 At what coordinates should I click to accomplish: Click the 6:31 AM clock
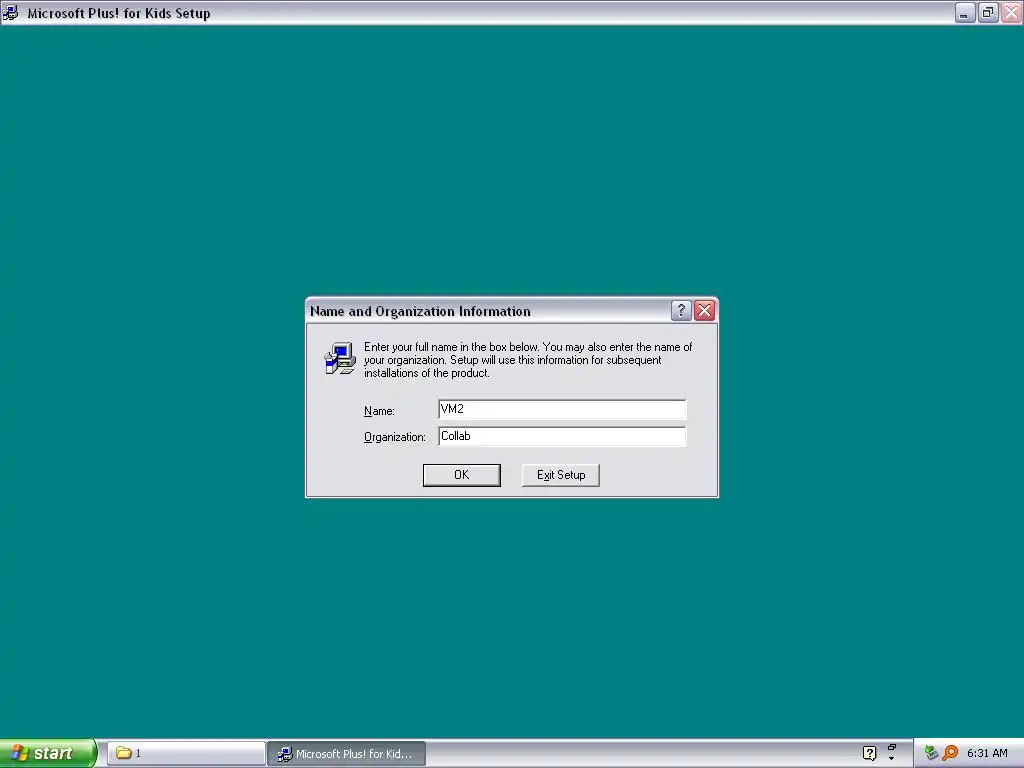987,753
